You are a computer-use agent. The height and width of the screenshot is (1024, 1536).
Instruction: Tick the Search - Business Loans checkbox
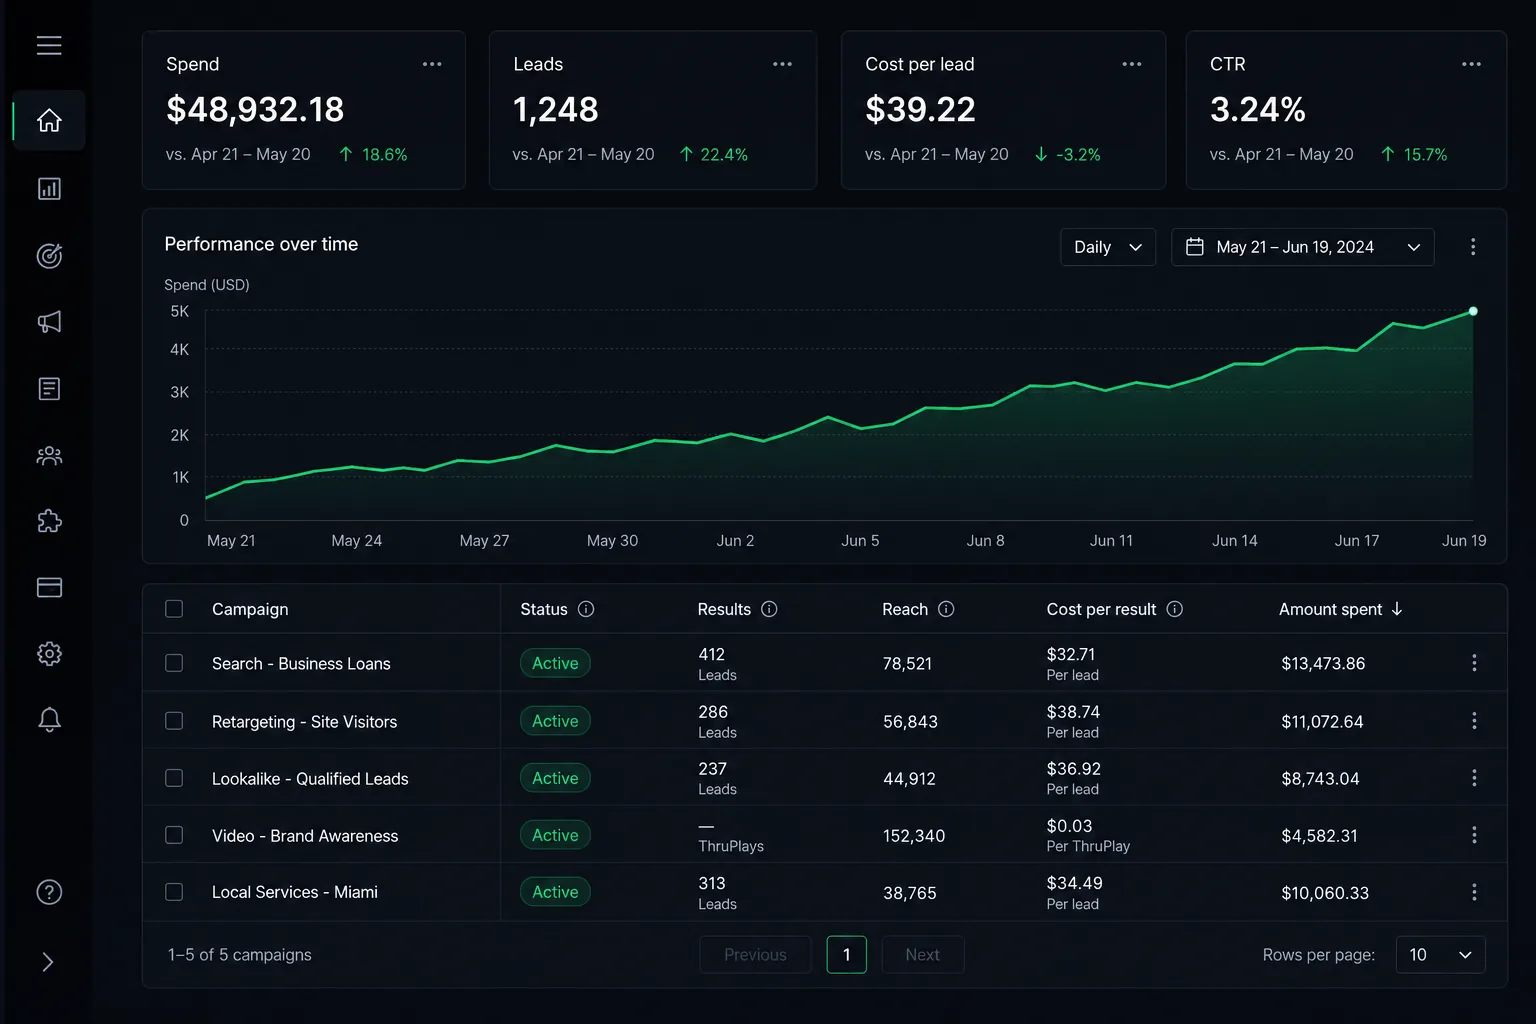(x=174, y=663)
